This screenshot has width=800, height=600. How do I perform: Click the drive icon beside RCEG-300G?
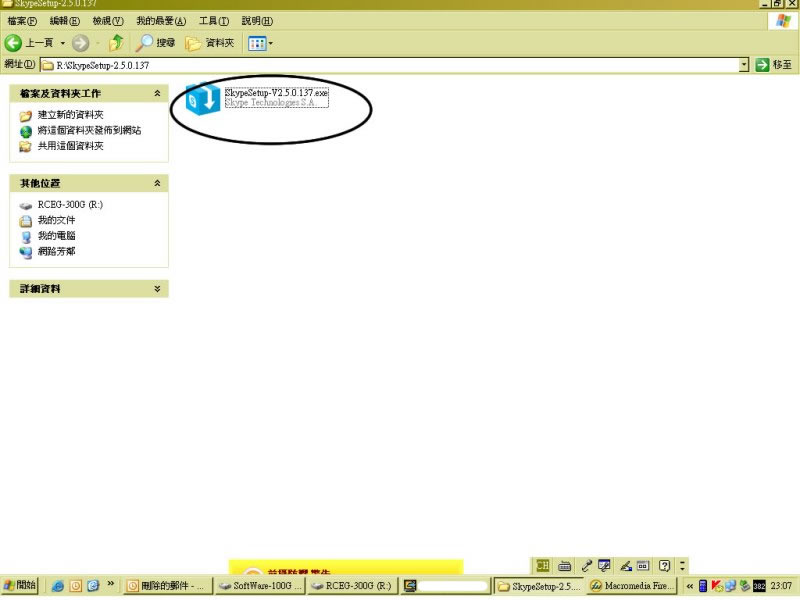[26, 206]
